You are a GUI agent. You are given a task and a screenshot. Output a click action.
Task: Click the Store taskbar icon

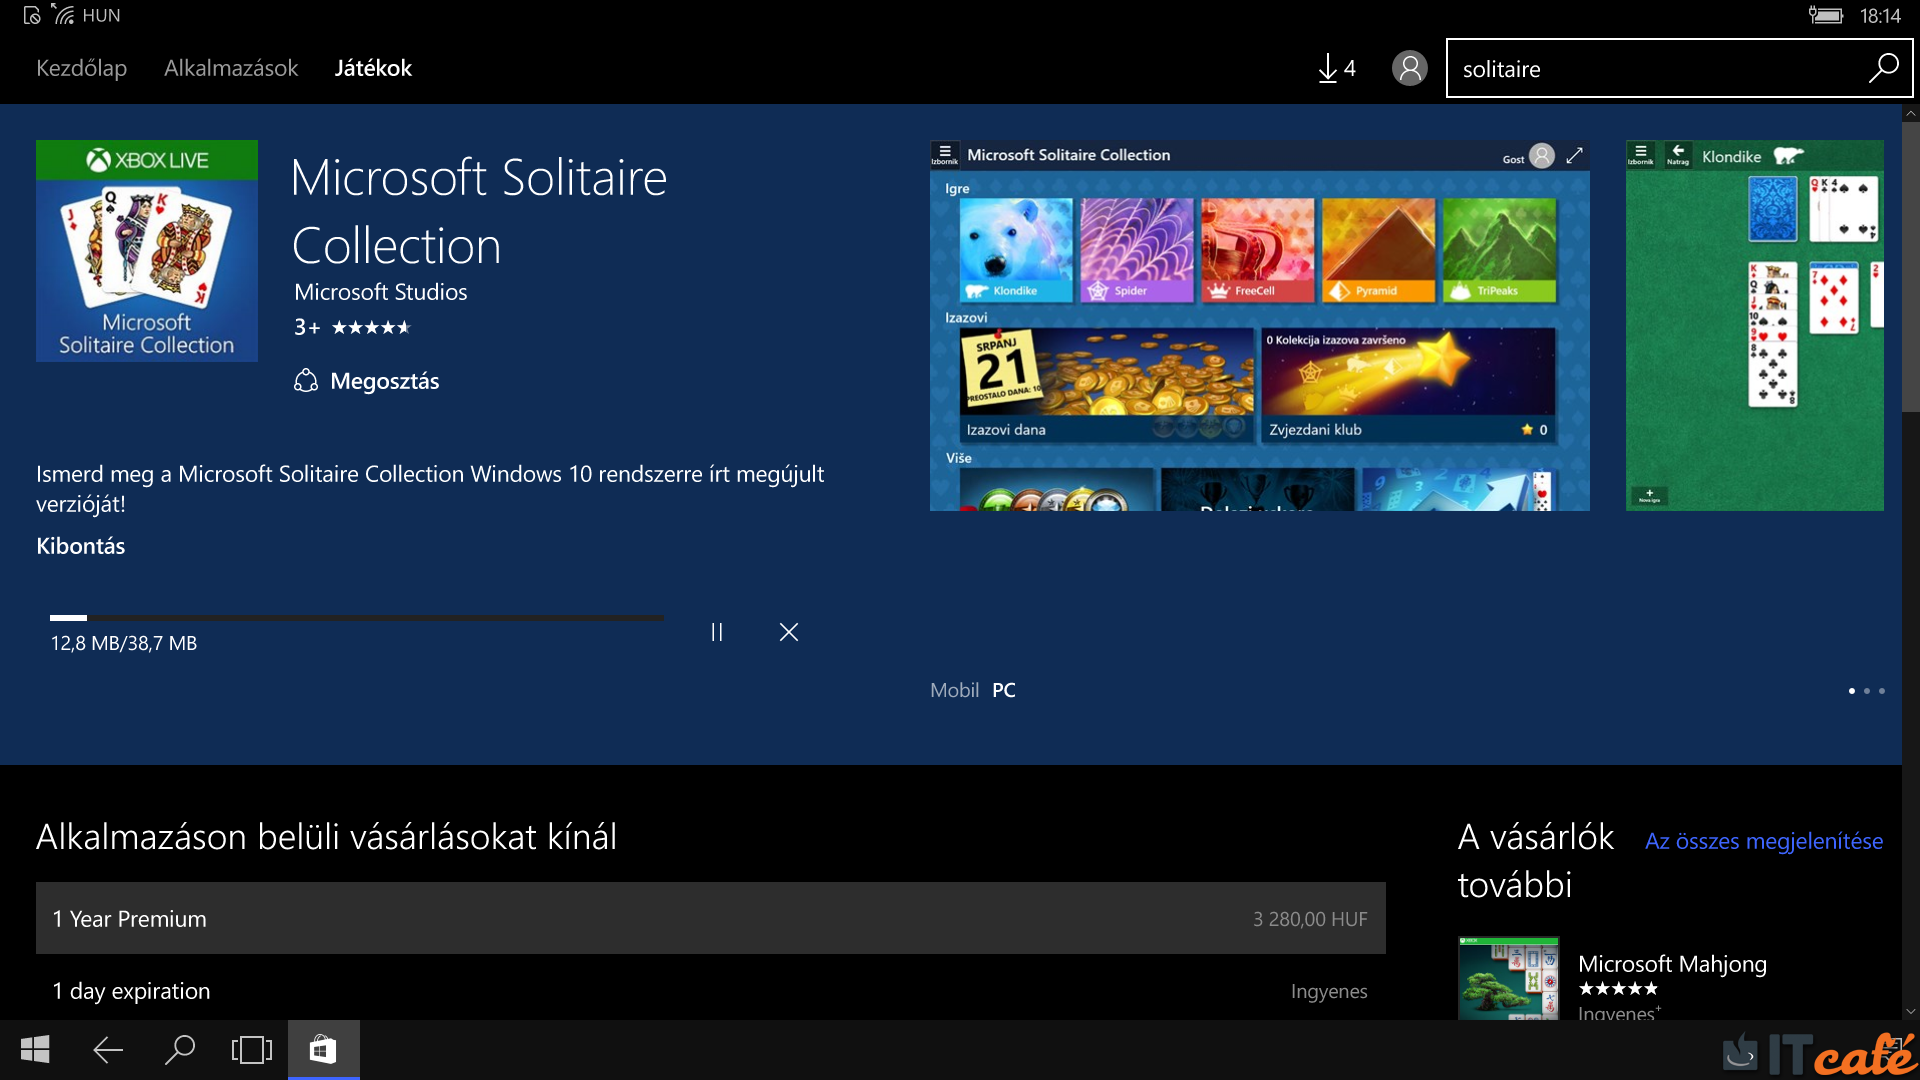pyautogui.click(x=323, y=1050)
